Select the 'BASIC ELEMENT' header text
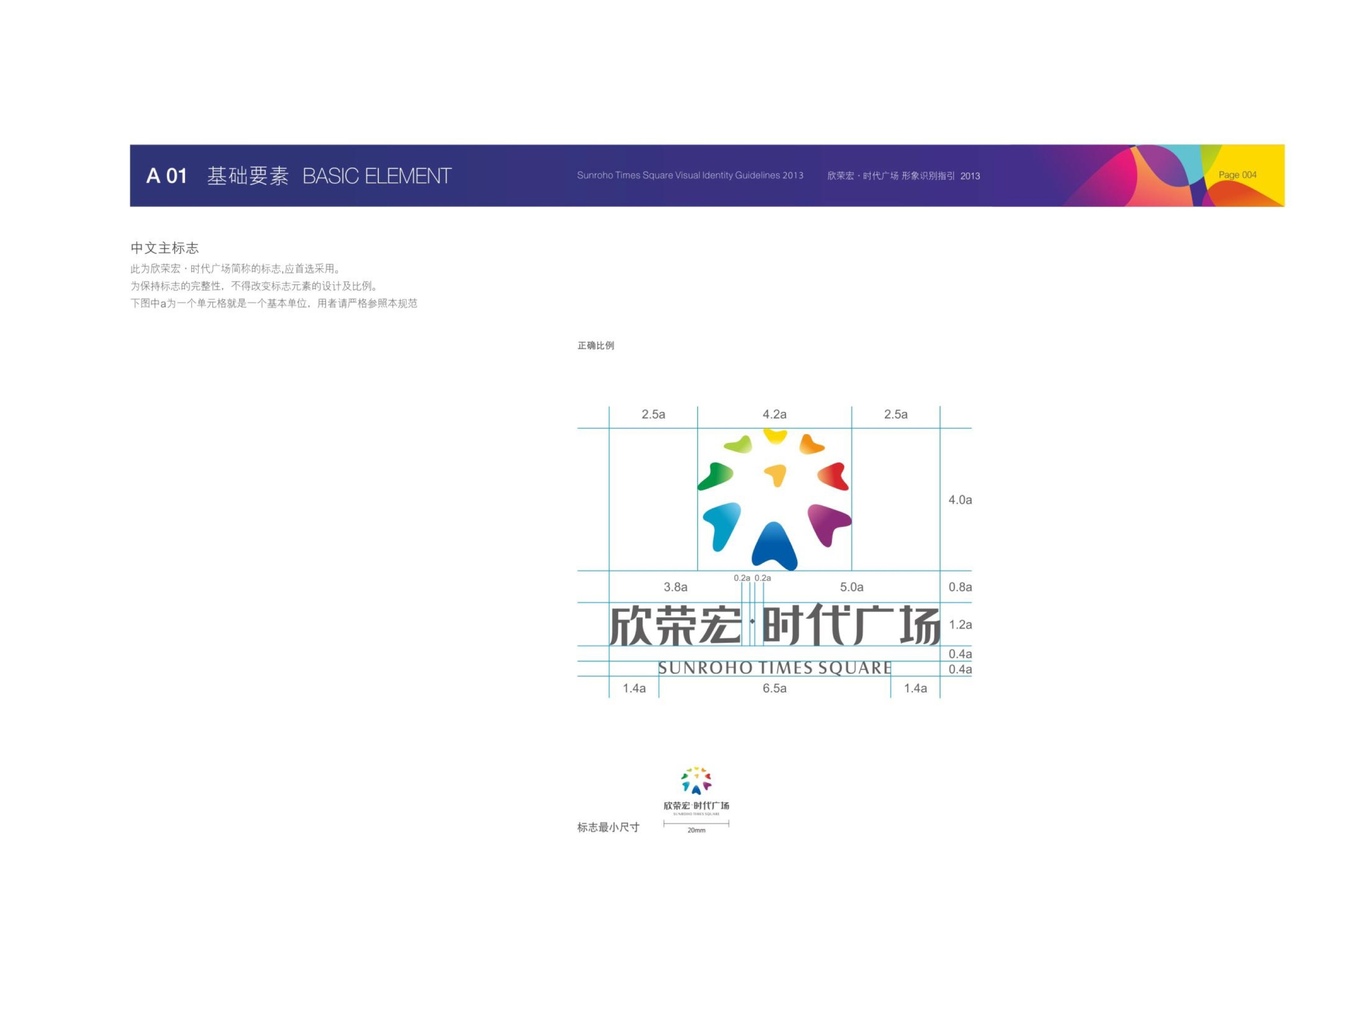 (377, 176)
